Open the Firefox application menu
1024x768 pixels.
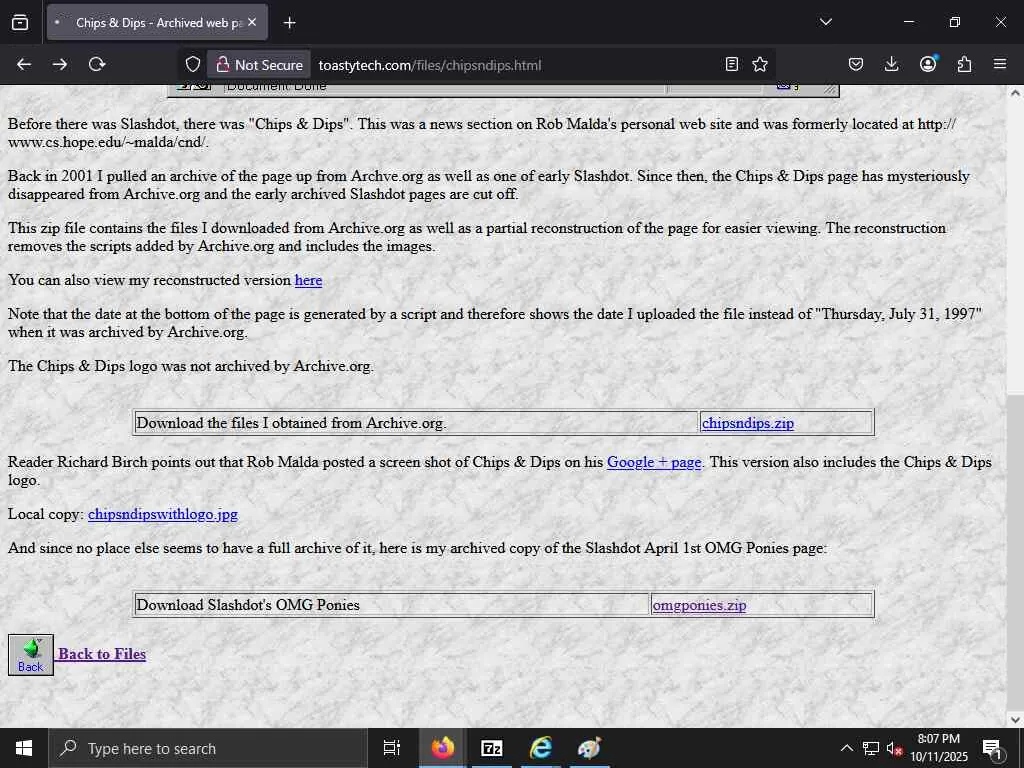[x=1000, y=64]
